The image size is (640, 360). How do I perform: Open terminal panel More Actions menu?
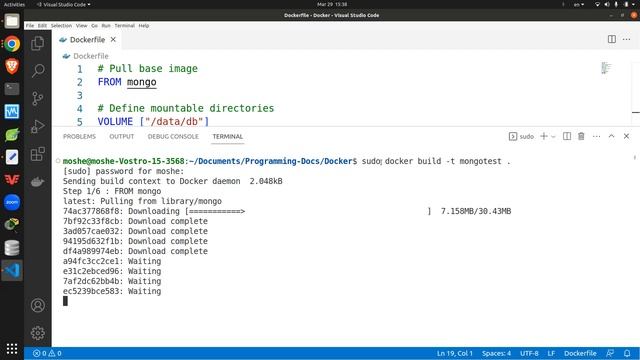coord(596,136)
